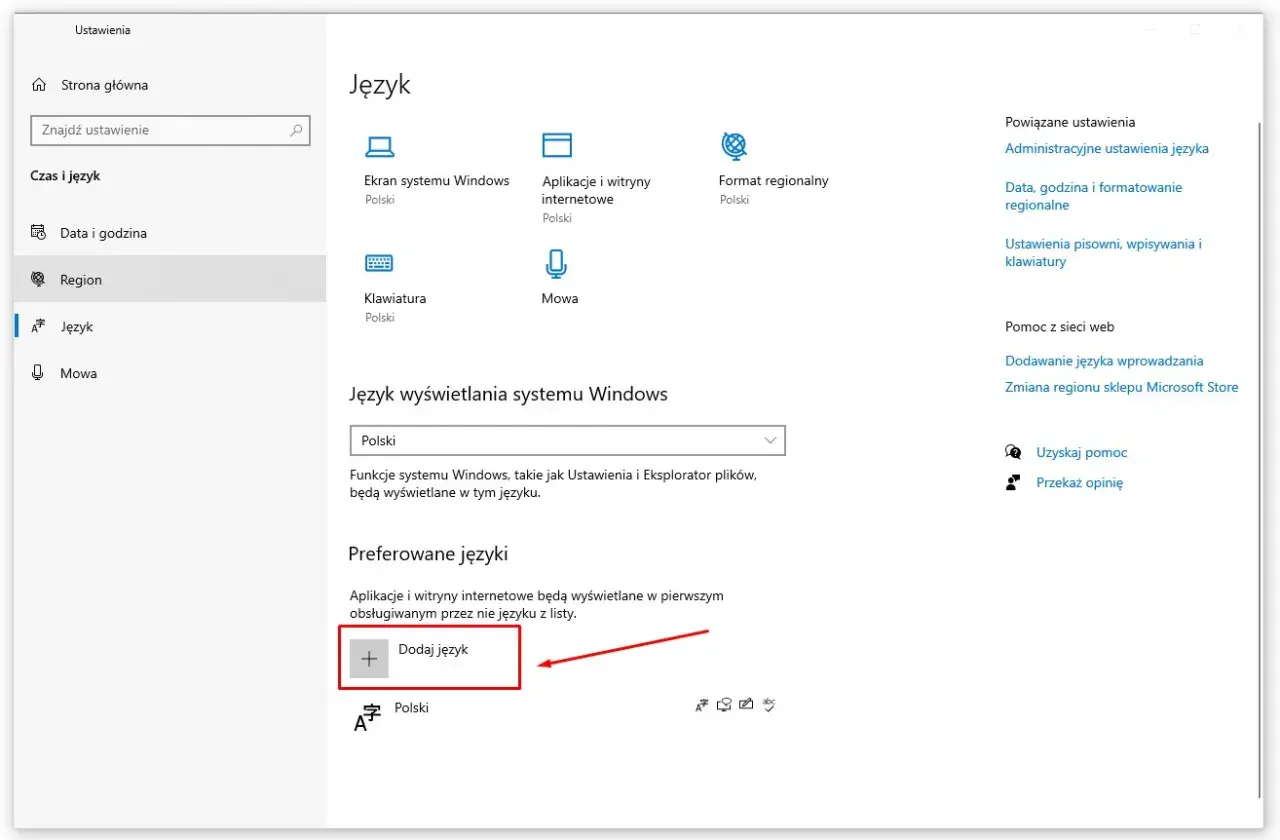1280x840 pixels.
Task: Click the Ekran systemu Windows laptop icon
Action: click(x=379, y=147)
